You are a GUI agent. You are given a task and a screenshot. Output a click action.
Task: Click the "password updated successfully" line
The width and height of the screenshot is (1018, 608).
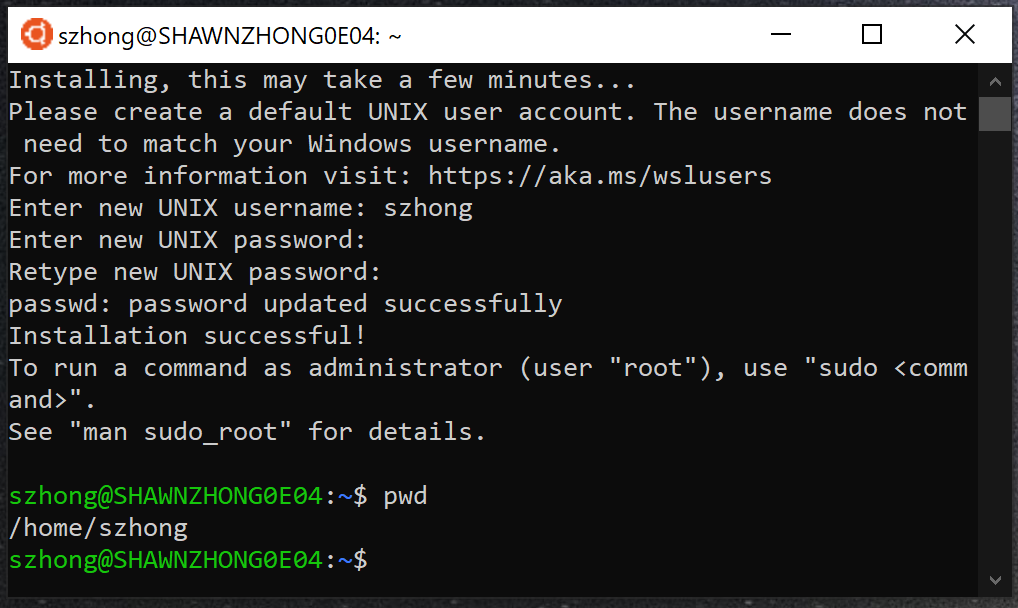(285, 304)
